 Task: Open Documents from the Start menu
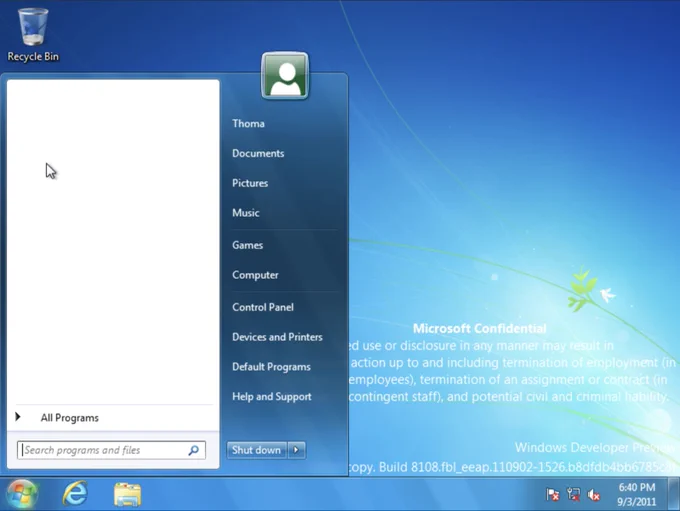point(258,154)
